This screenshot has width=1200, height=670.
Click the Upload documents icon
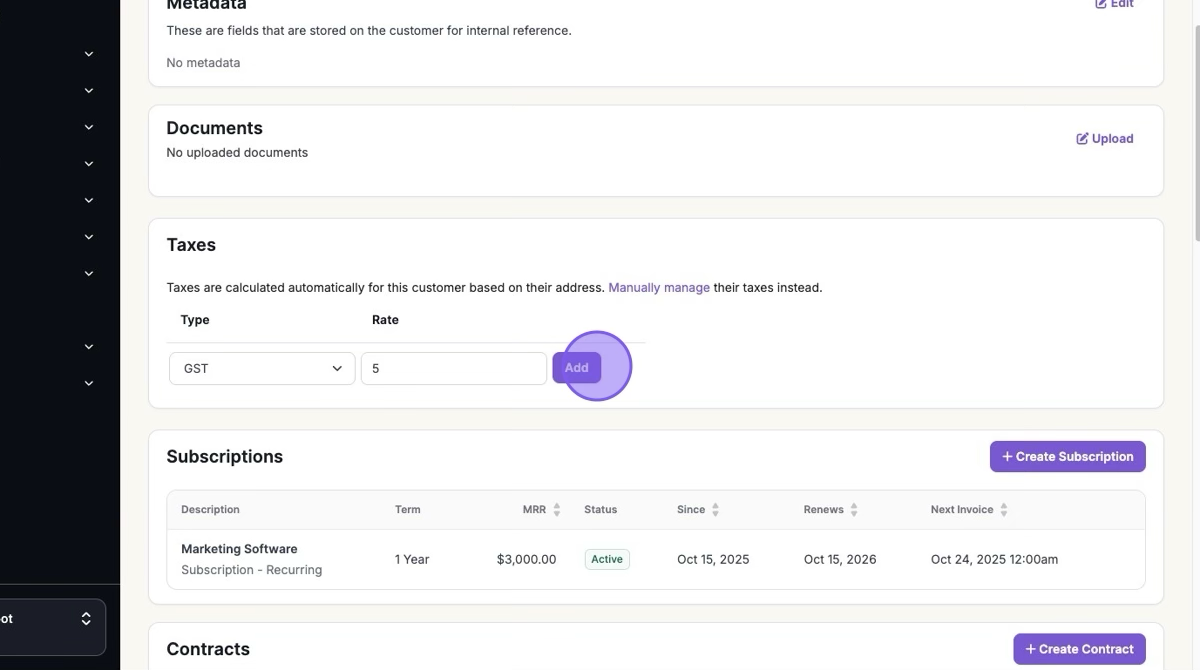pyautogui.click(x=1082, y=139)
